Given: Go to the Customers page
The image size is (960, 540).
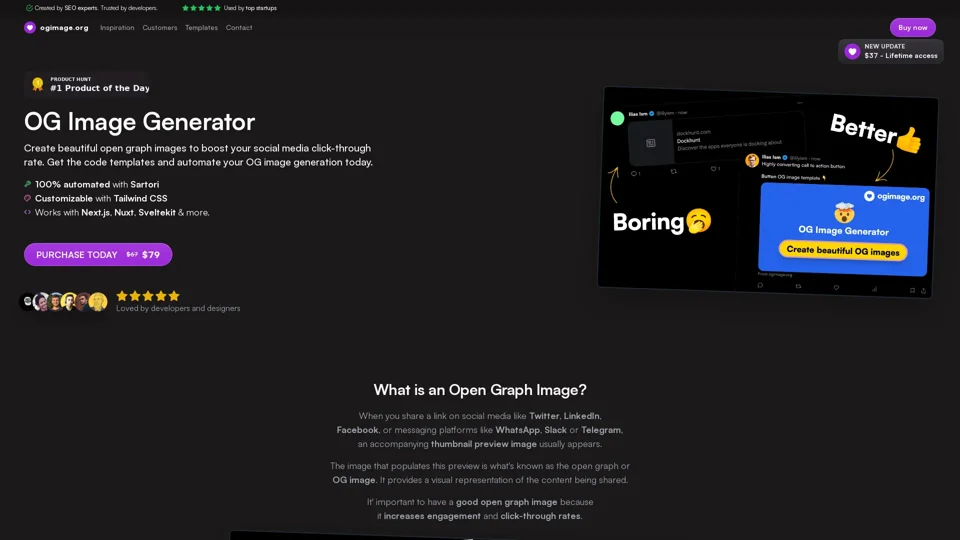Looking at the screenshot, I should (160, 28).
